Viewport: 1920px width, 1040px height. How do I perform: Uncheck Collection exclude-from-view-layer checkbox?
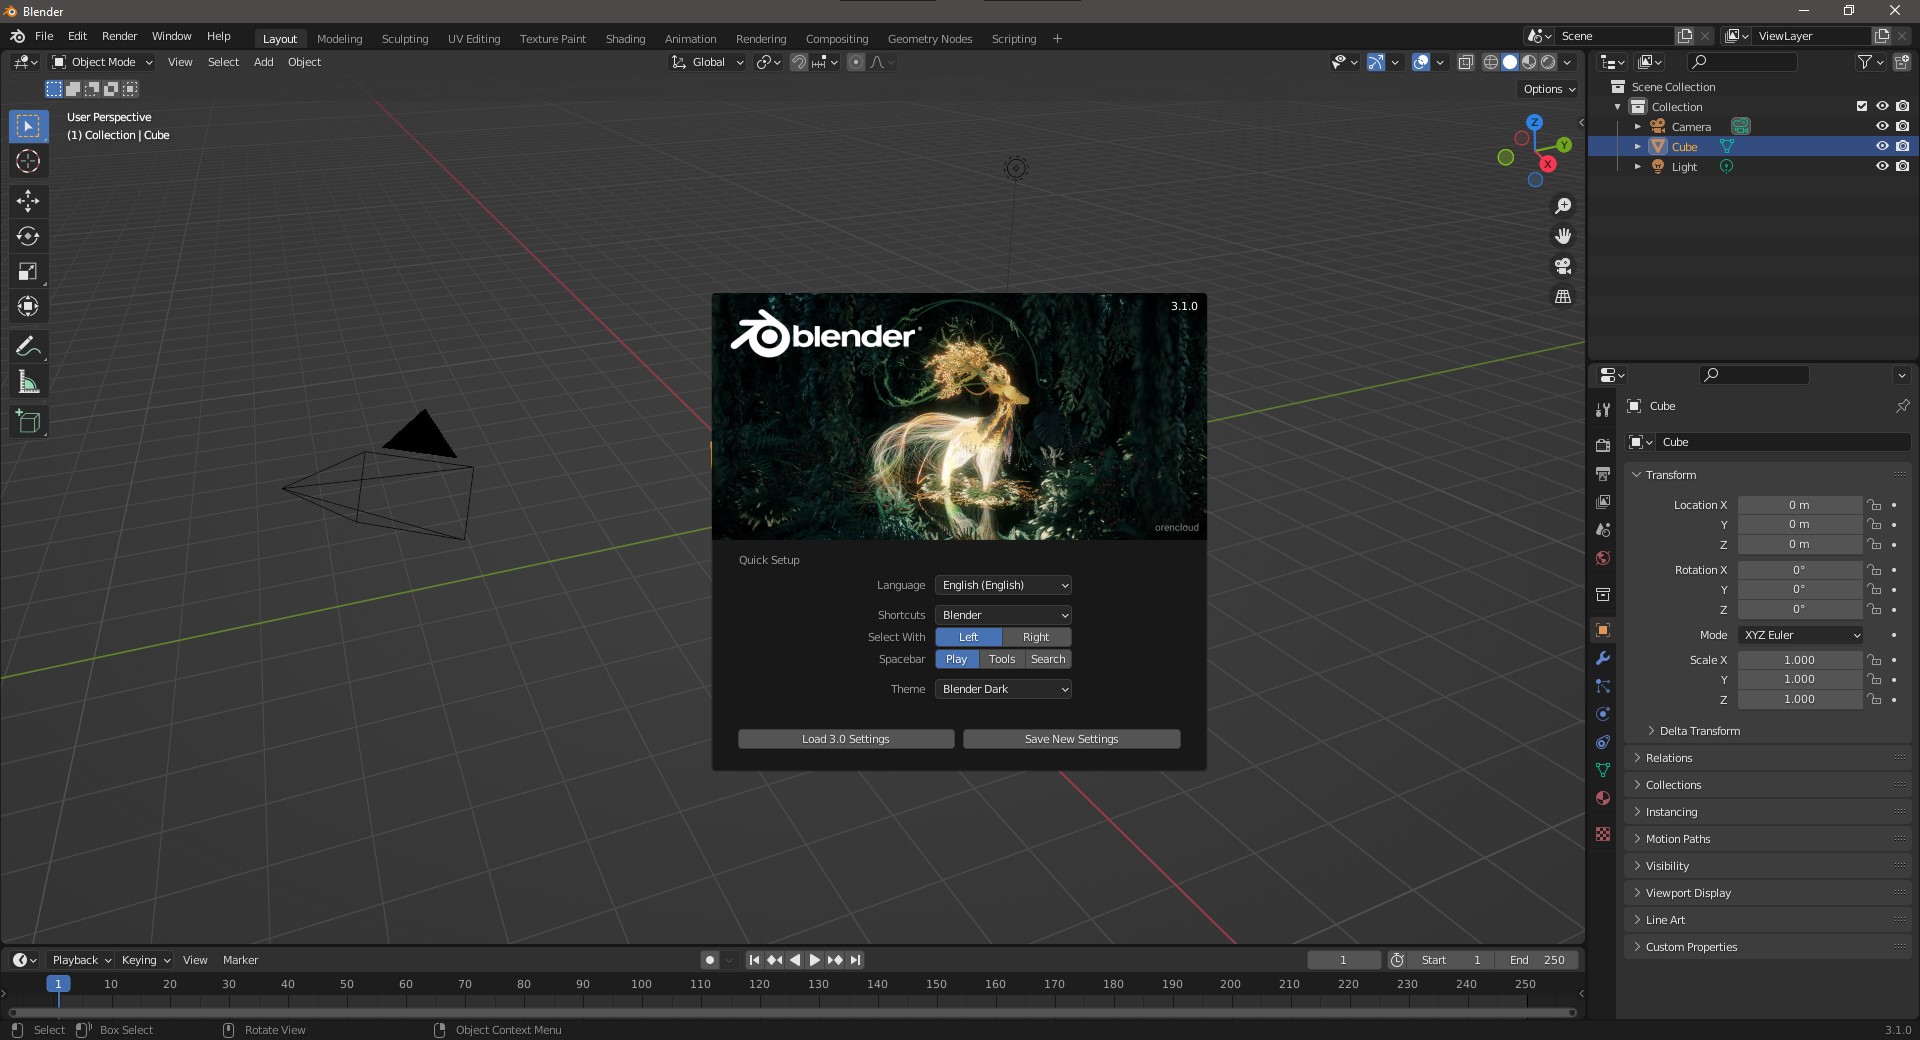coord(1861,106)
